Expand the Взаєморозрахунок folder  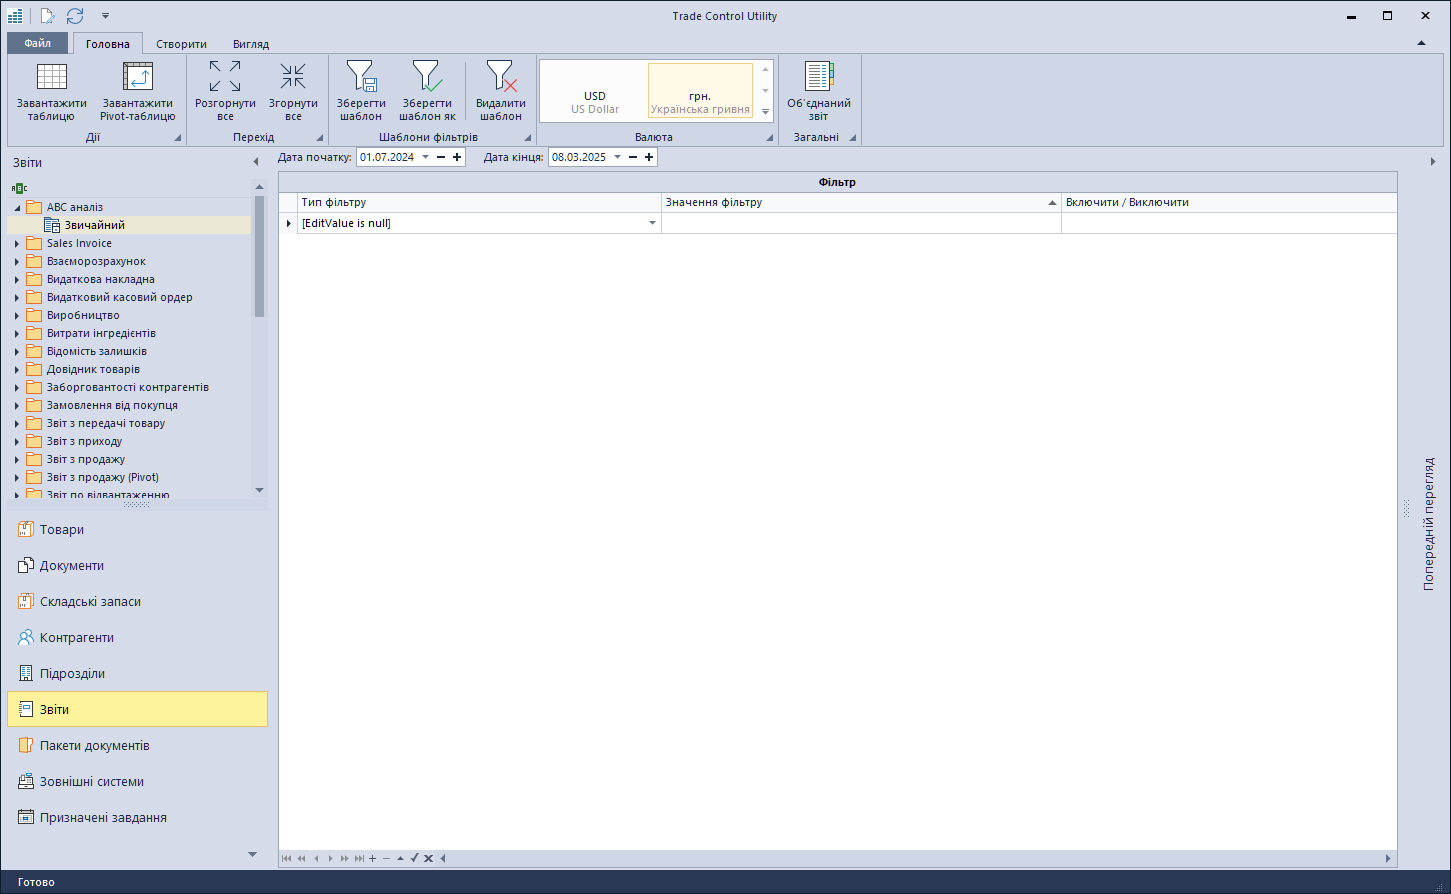pos(17,261)
